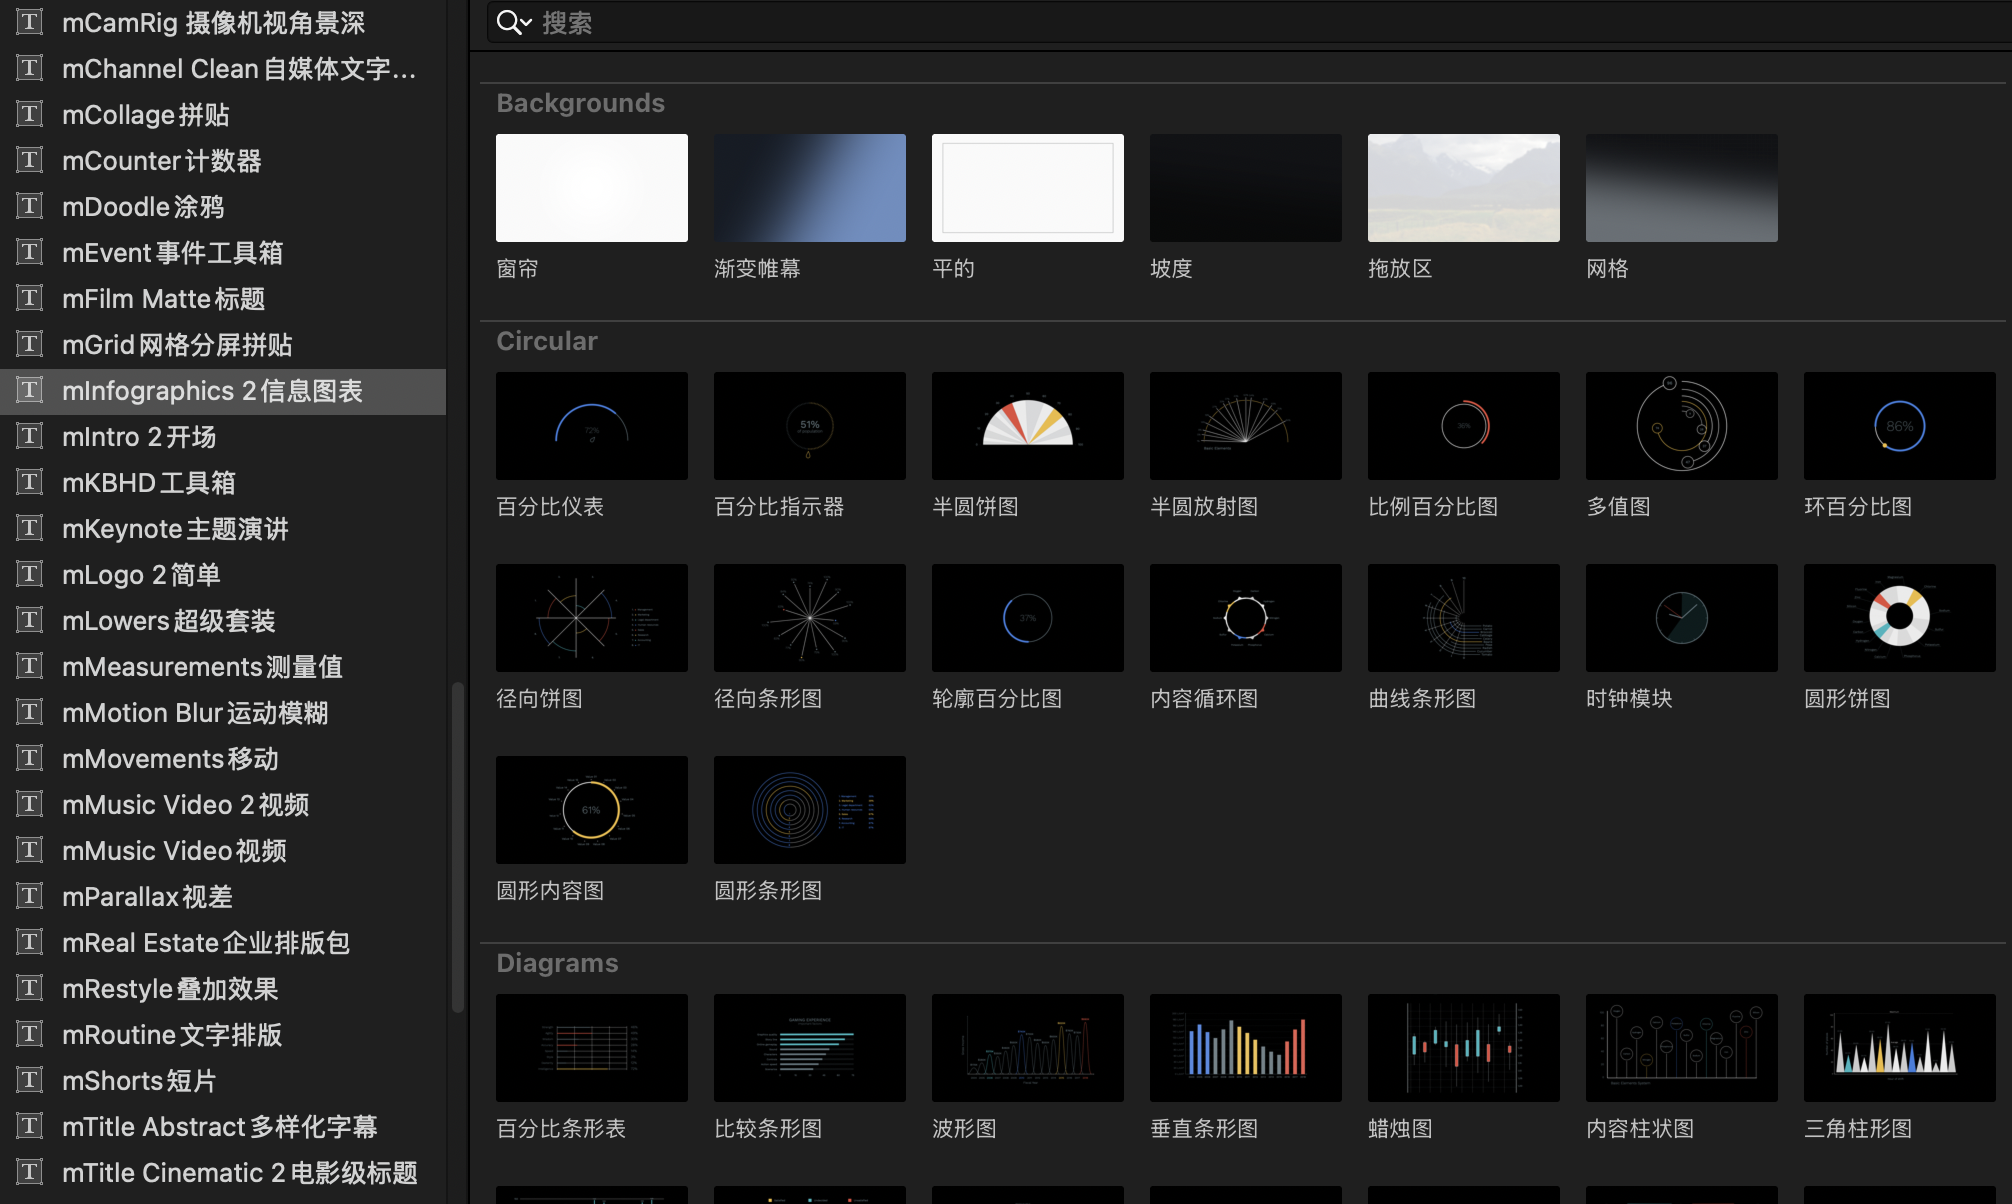Open mIntro 2 开场 category
Image resolution: width=2012 pixels, height=1204 pixels.
point(223,436)
